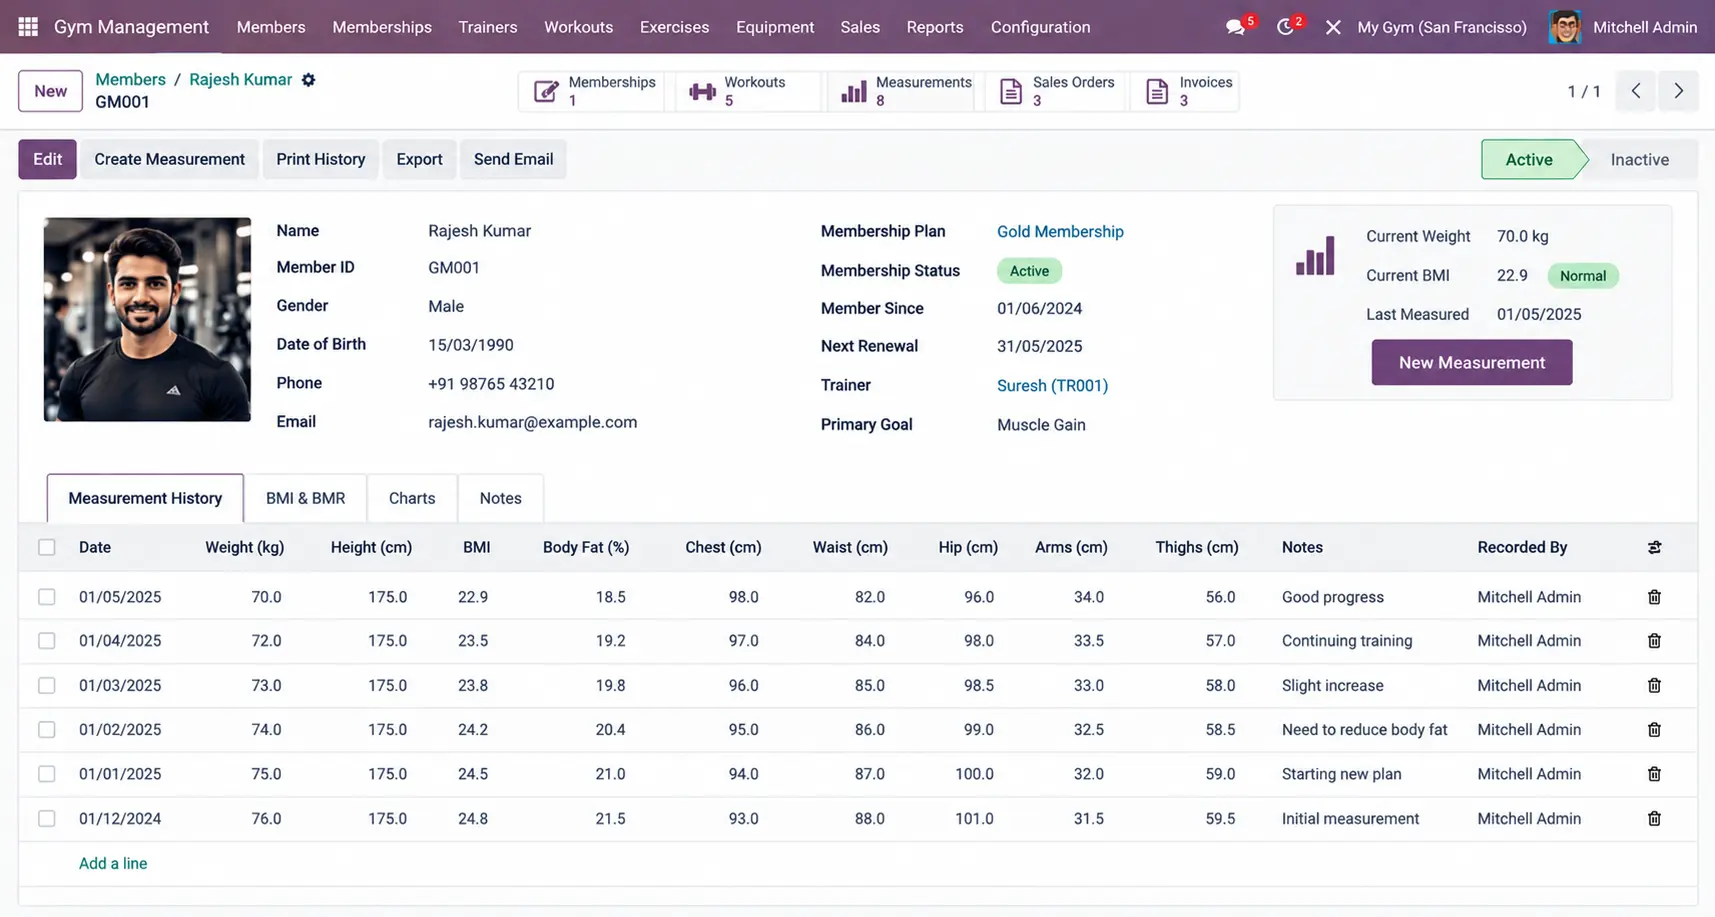Image resolution: width=1715 pixels, height=917 pixels.
Task: Switch to the Charts tab
Action: [412, 498]
